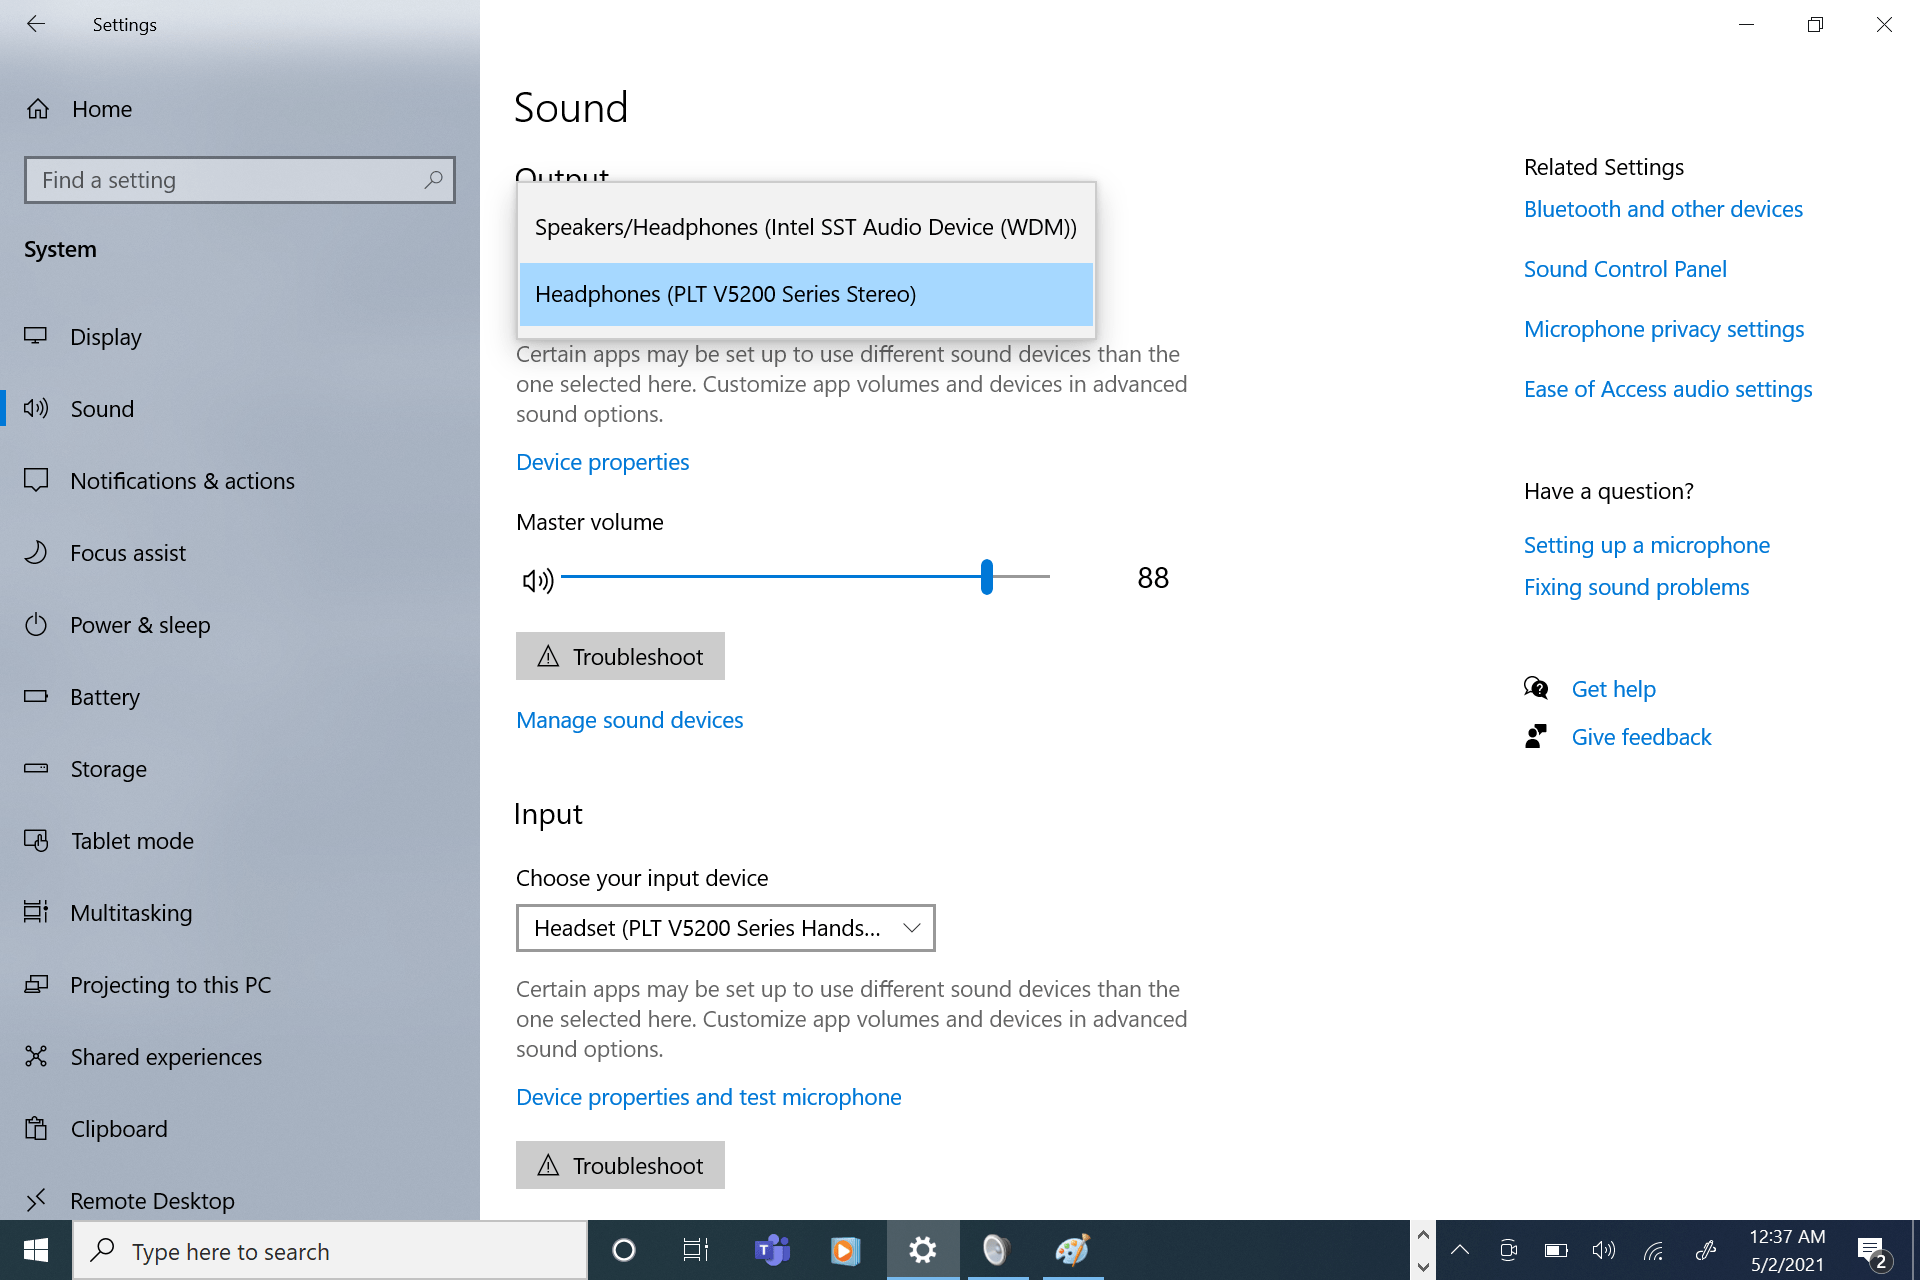Click the Focus assist moon icon

coord(37,553)
